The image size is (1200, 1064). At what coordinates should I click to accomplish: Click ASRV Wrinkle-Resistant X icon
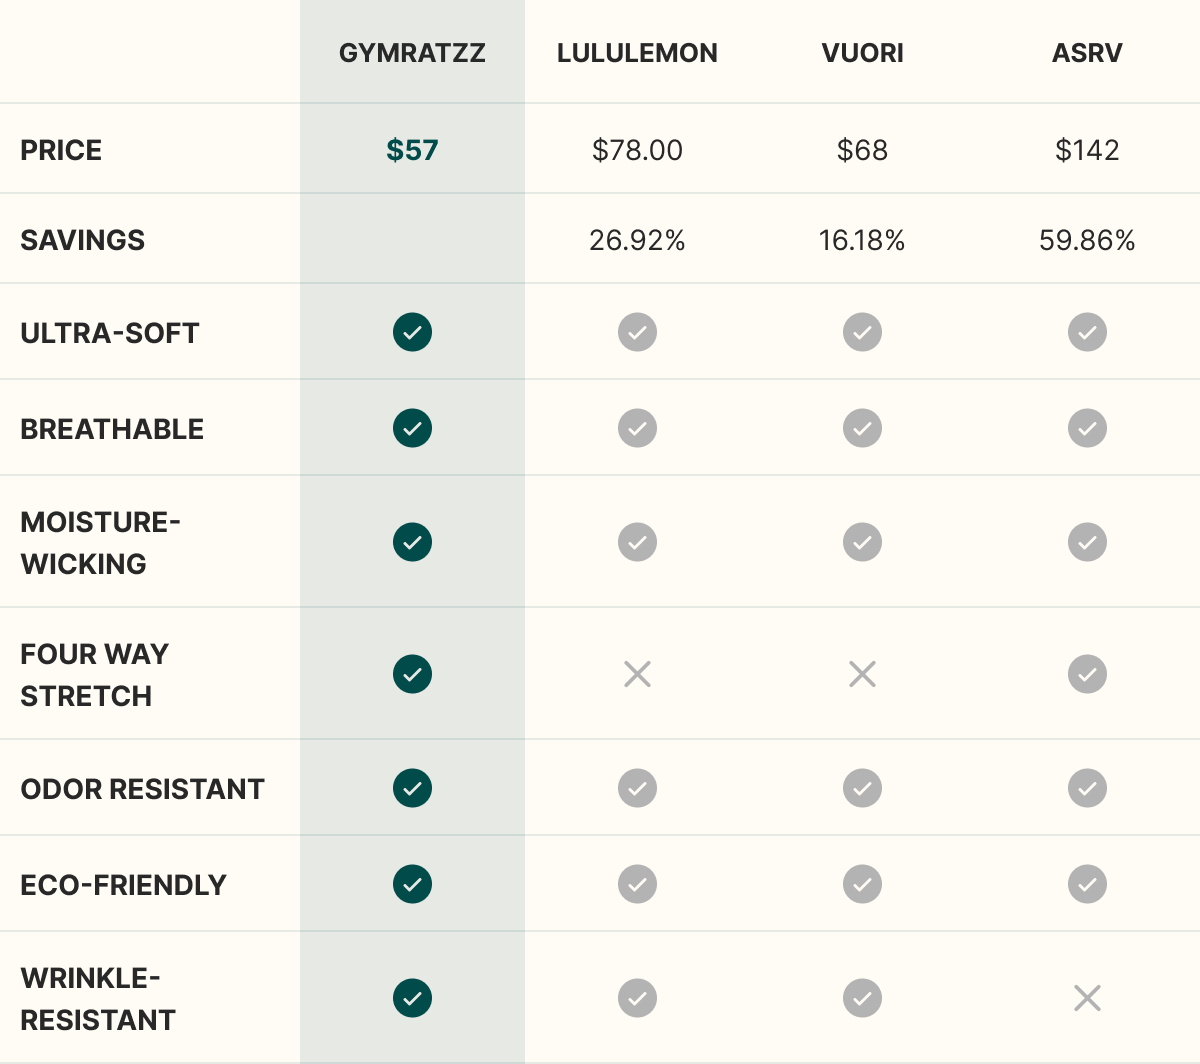point(1087,998)
